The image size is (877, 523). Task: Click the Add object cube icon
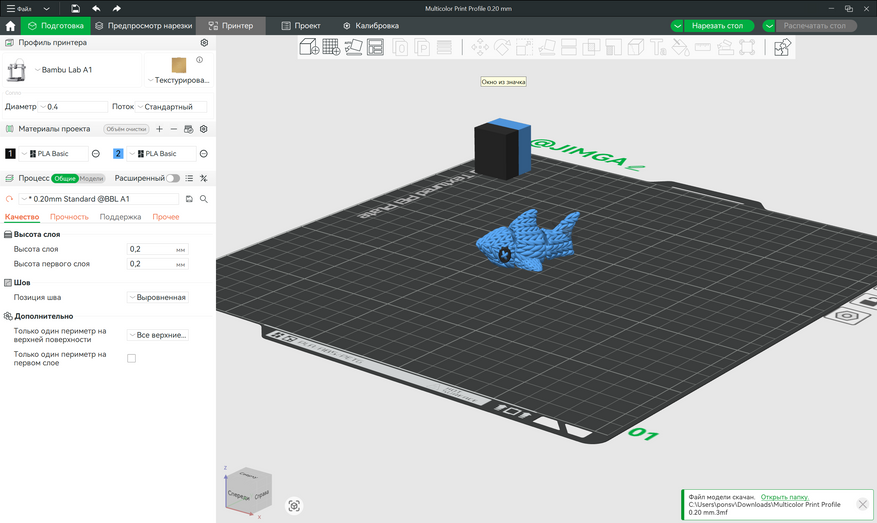310,47
